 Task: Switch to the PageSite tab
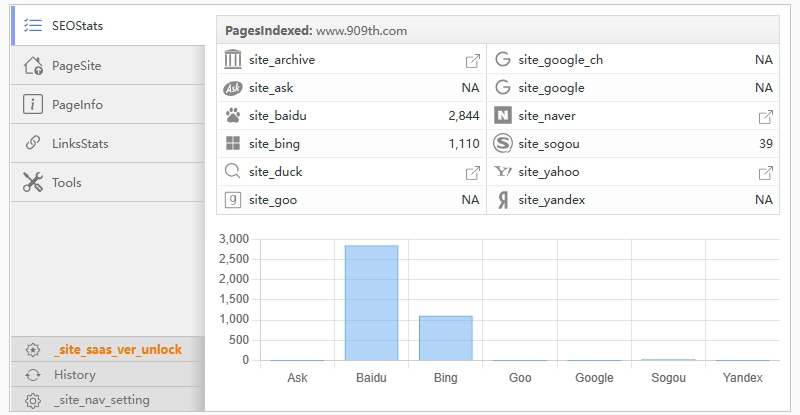tap(76, 66)
